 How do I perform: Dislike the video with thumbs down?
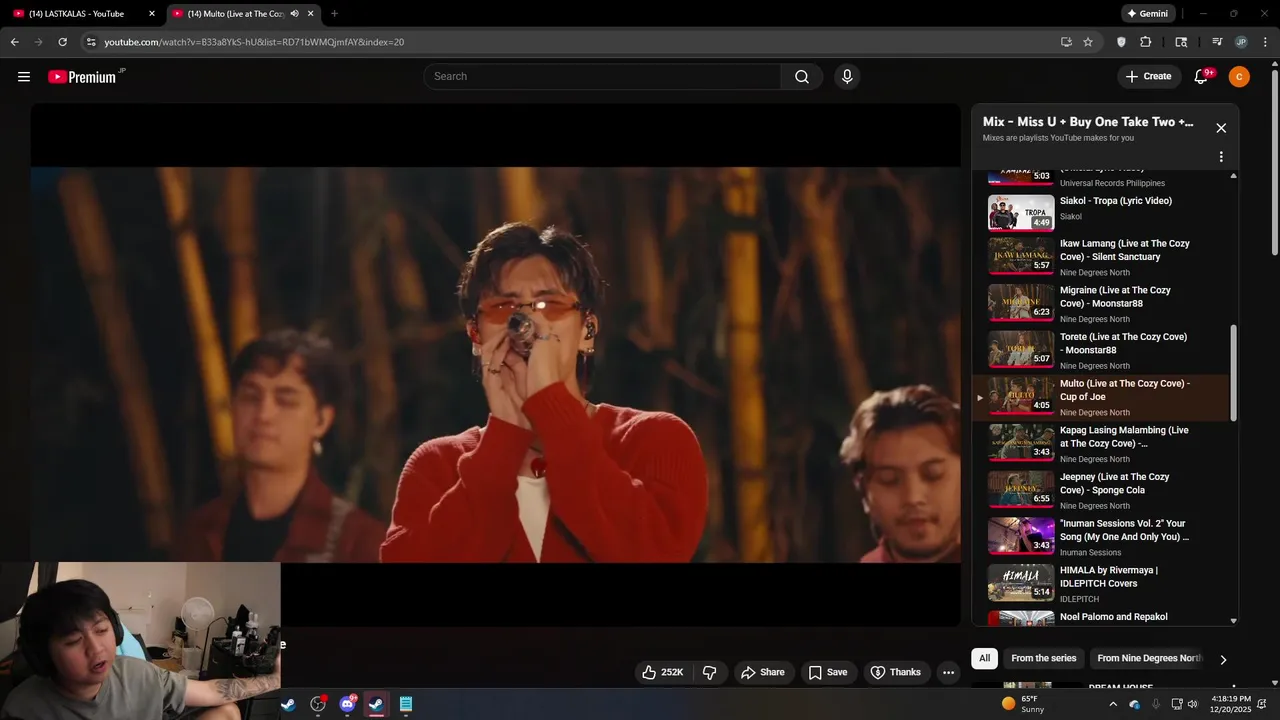pos(709,672)
